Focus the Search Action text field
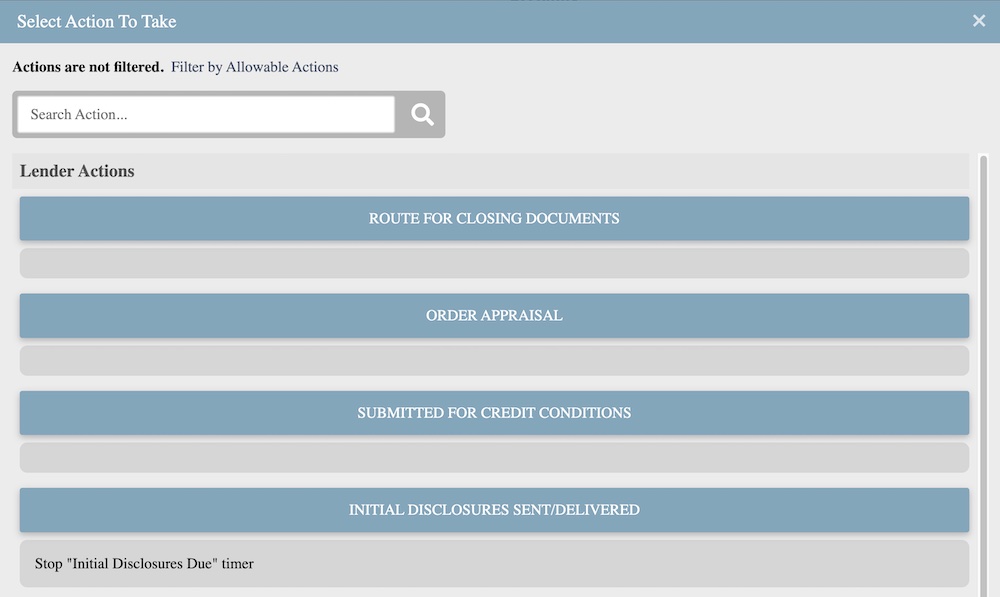 click(x=206, y=114)
